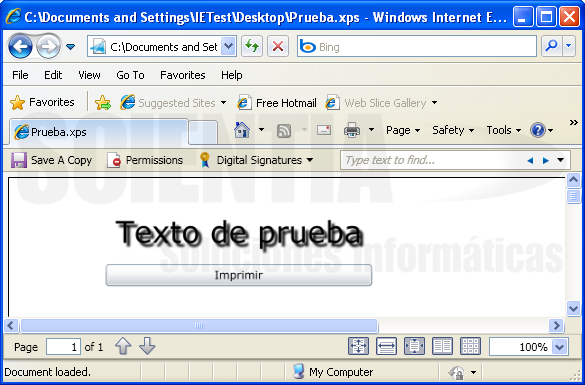
Task: Expand the address bar dropdown arrow
Action: 228,47
